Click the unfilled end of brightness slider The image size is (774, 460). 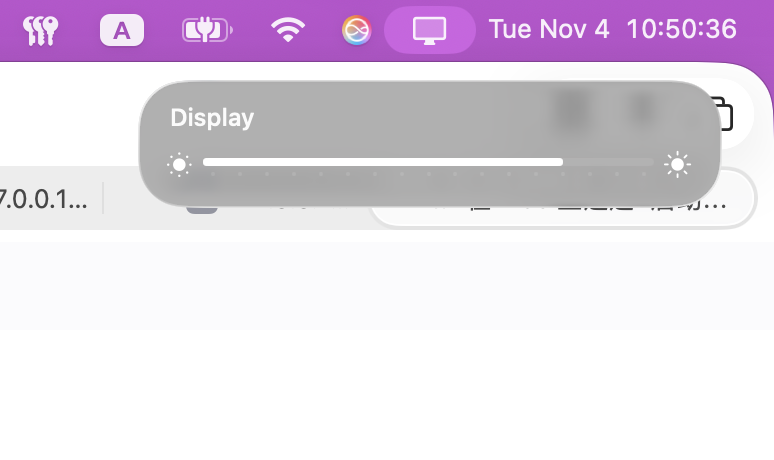click(x=608, y=162)
